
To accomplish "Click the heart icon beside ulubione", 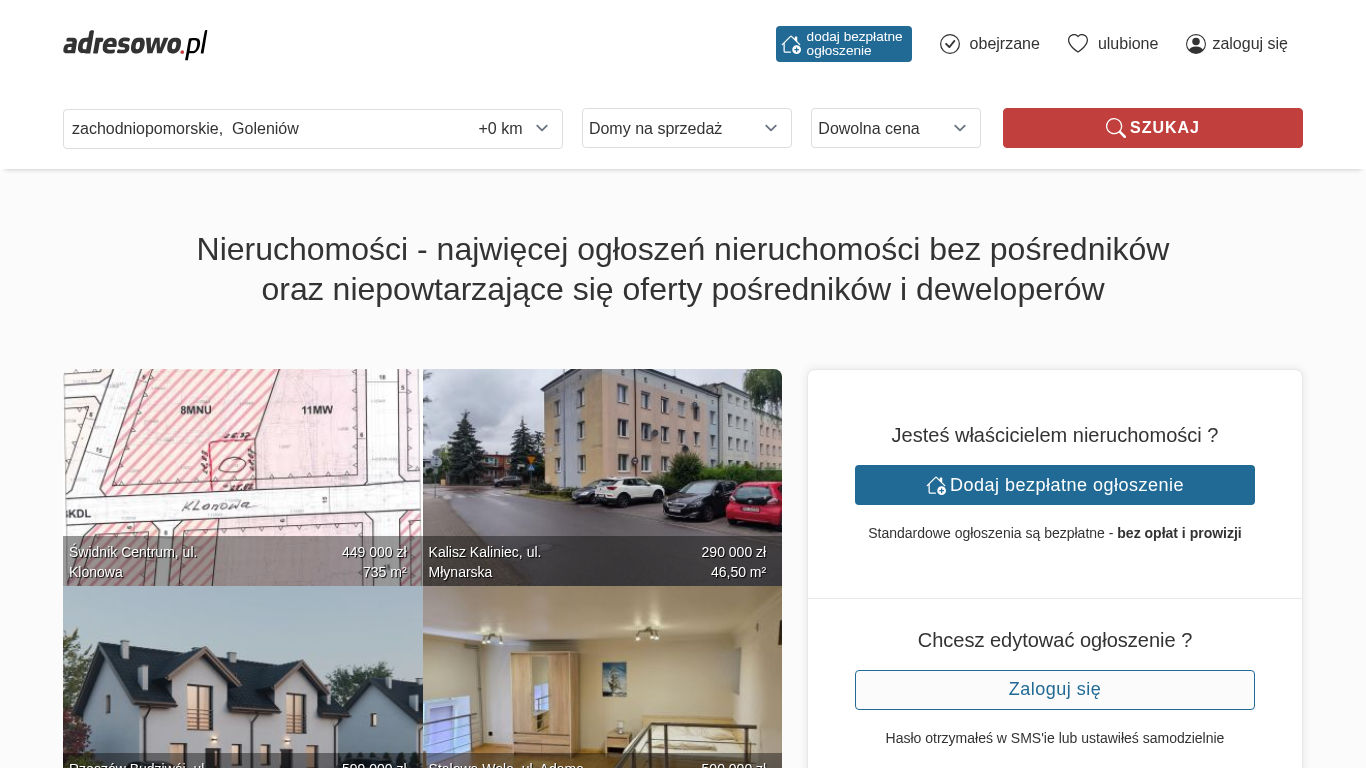I will coord(1077,44).
